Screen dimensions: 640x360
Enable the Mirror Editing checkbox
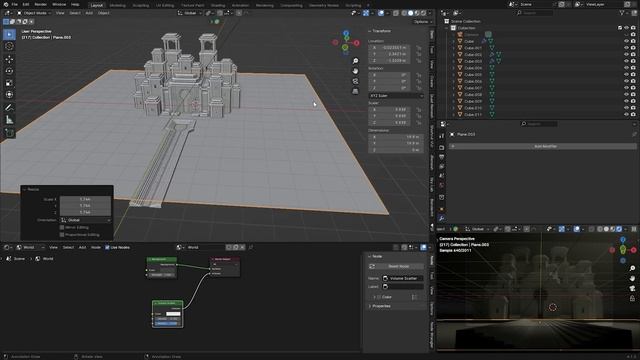[62, 227]
